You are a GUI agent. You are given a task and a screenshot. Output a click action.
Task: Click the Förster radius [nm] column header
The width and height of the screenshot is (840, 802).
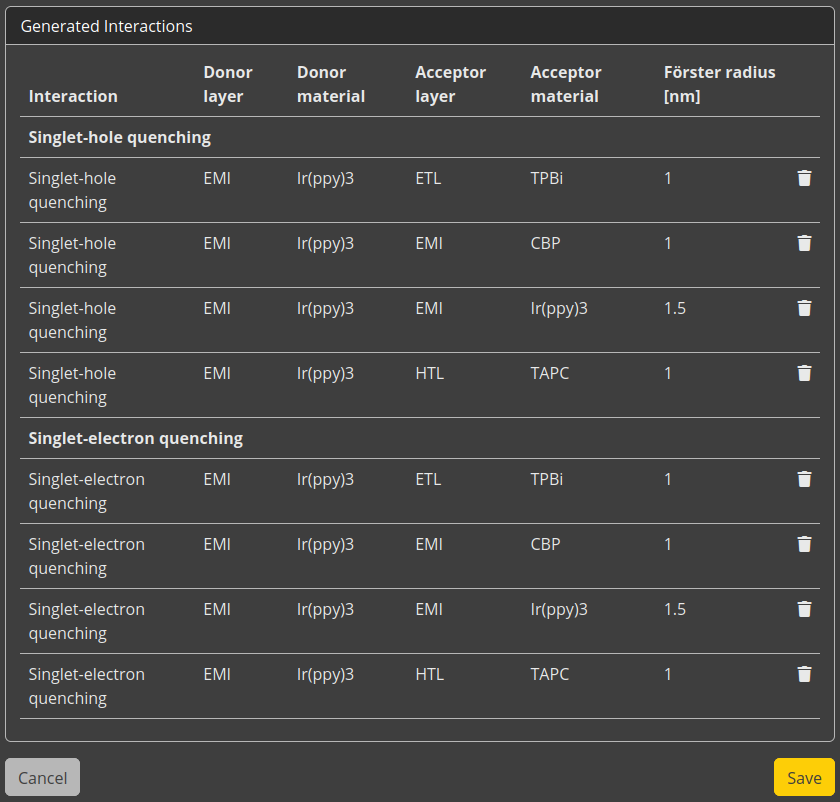click(x=719, y=85)
